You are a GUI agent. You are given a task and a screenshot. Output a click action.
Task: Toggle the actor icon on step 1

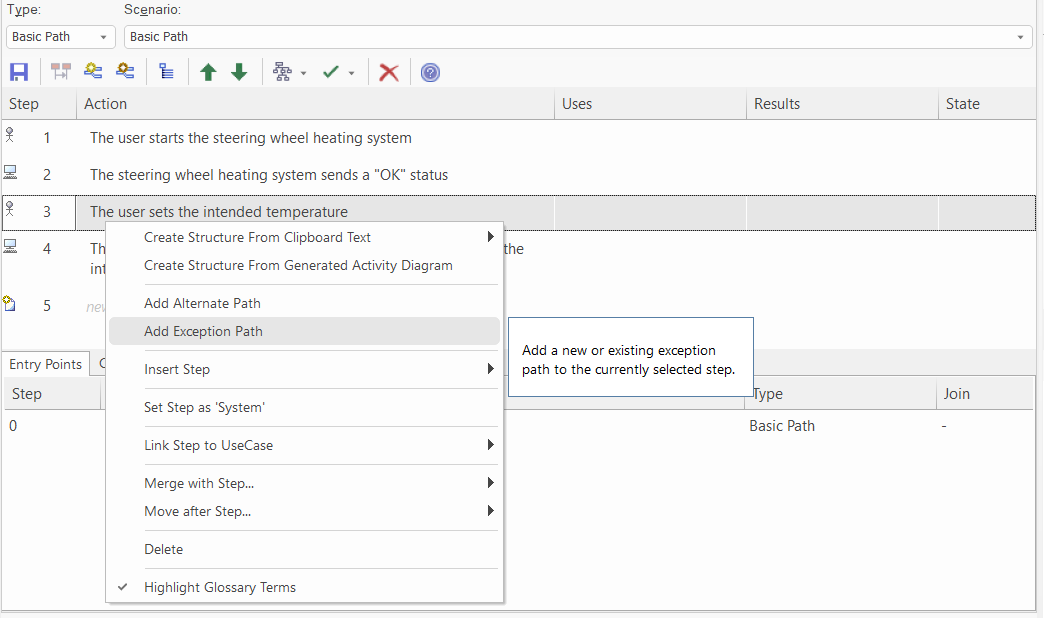pos(11,137)
